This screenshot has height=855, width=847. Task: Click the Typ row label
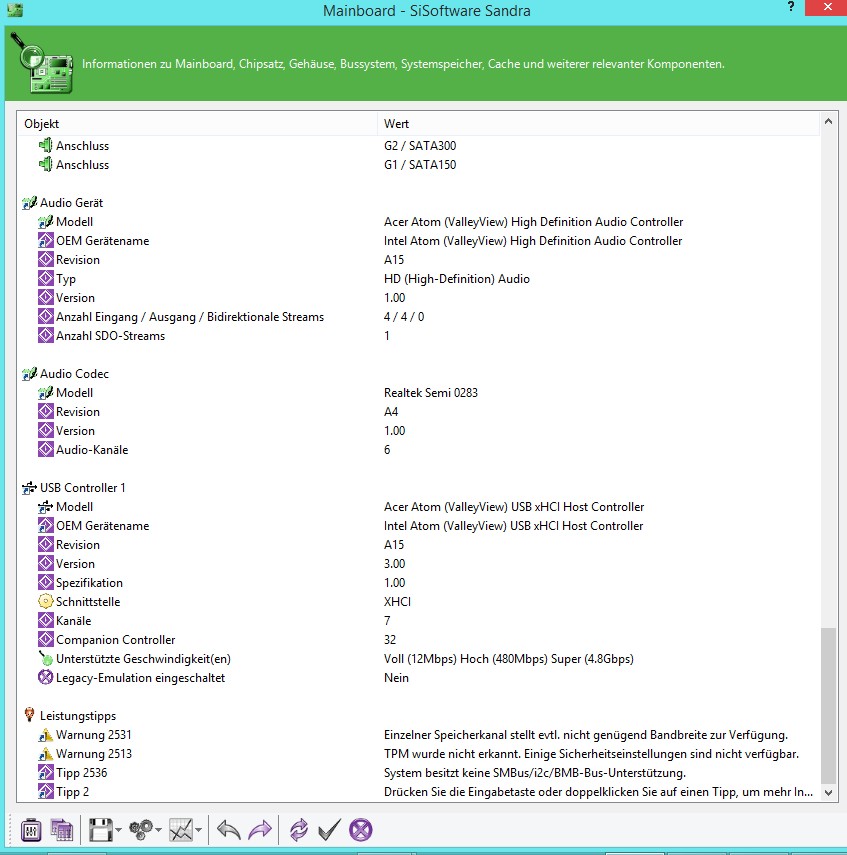(66, 279)
